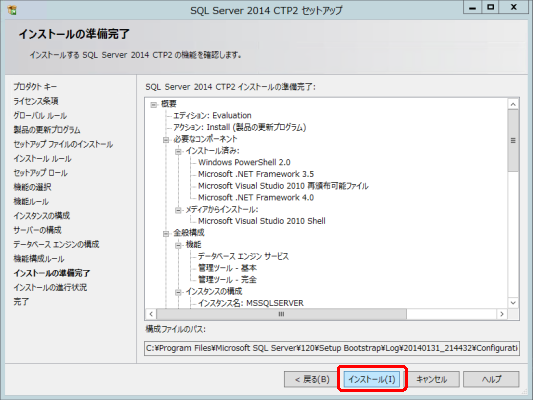
Task: Select the サーバーの構成 step
Action: [x=37, y=230]
